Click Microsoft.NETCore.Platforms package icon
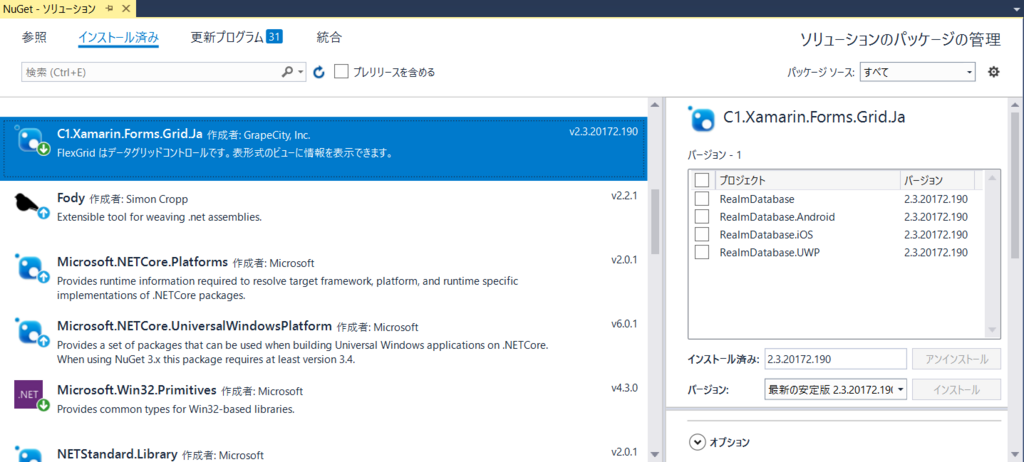Image resolution: width=1024 pixels, height=462 pixels. (x=32, y=269)
